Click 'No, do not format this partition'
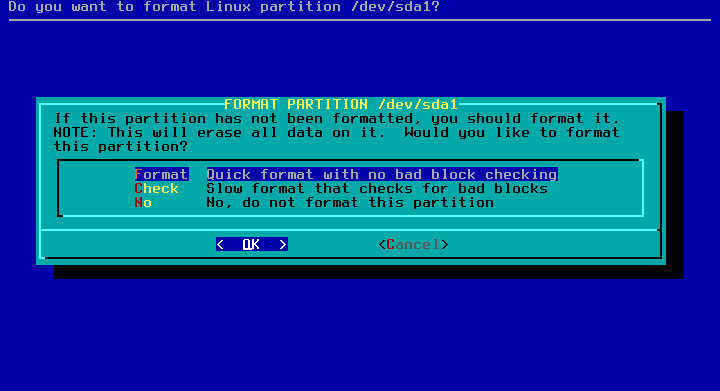 click(x=350, y=202)
